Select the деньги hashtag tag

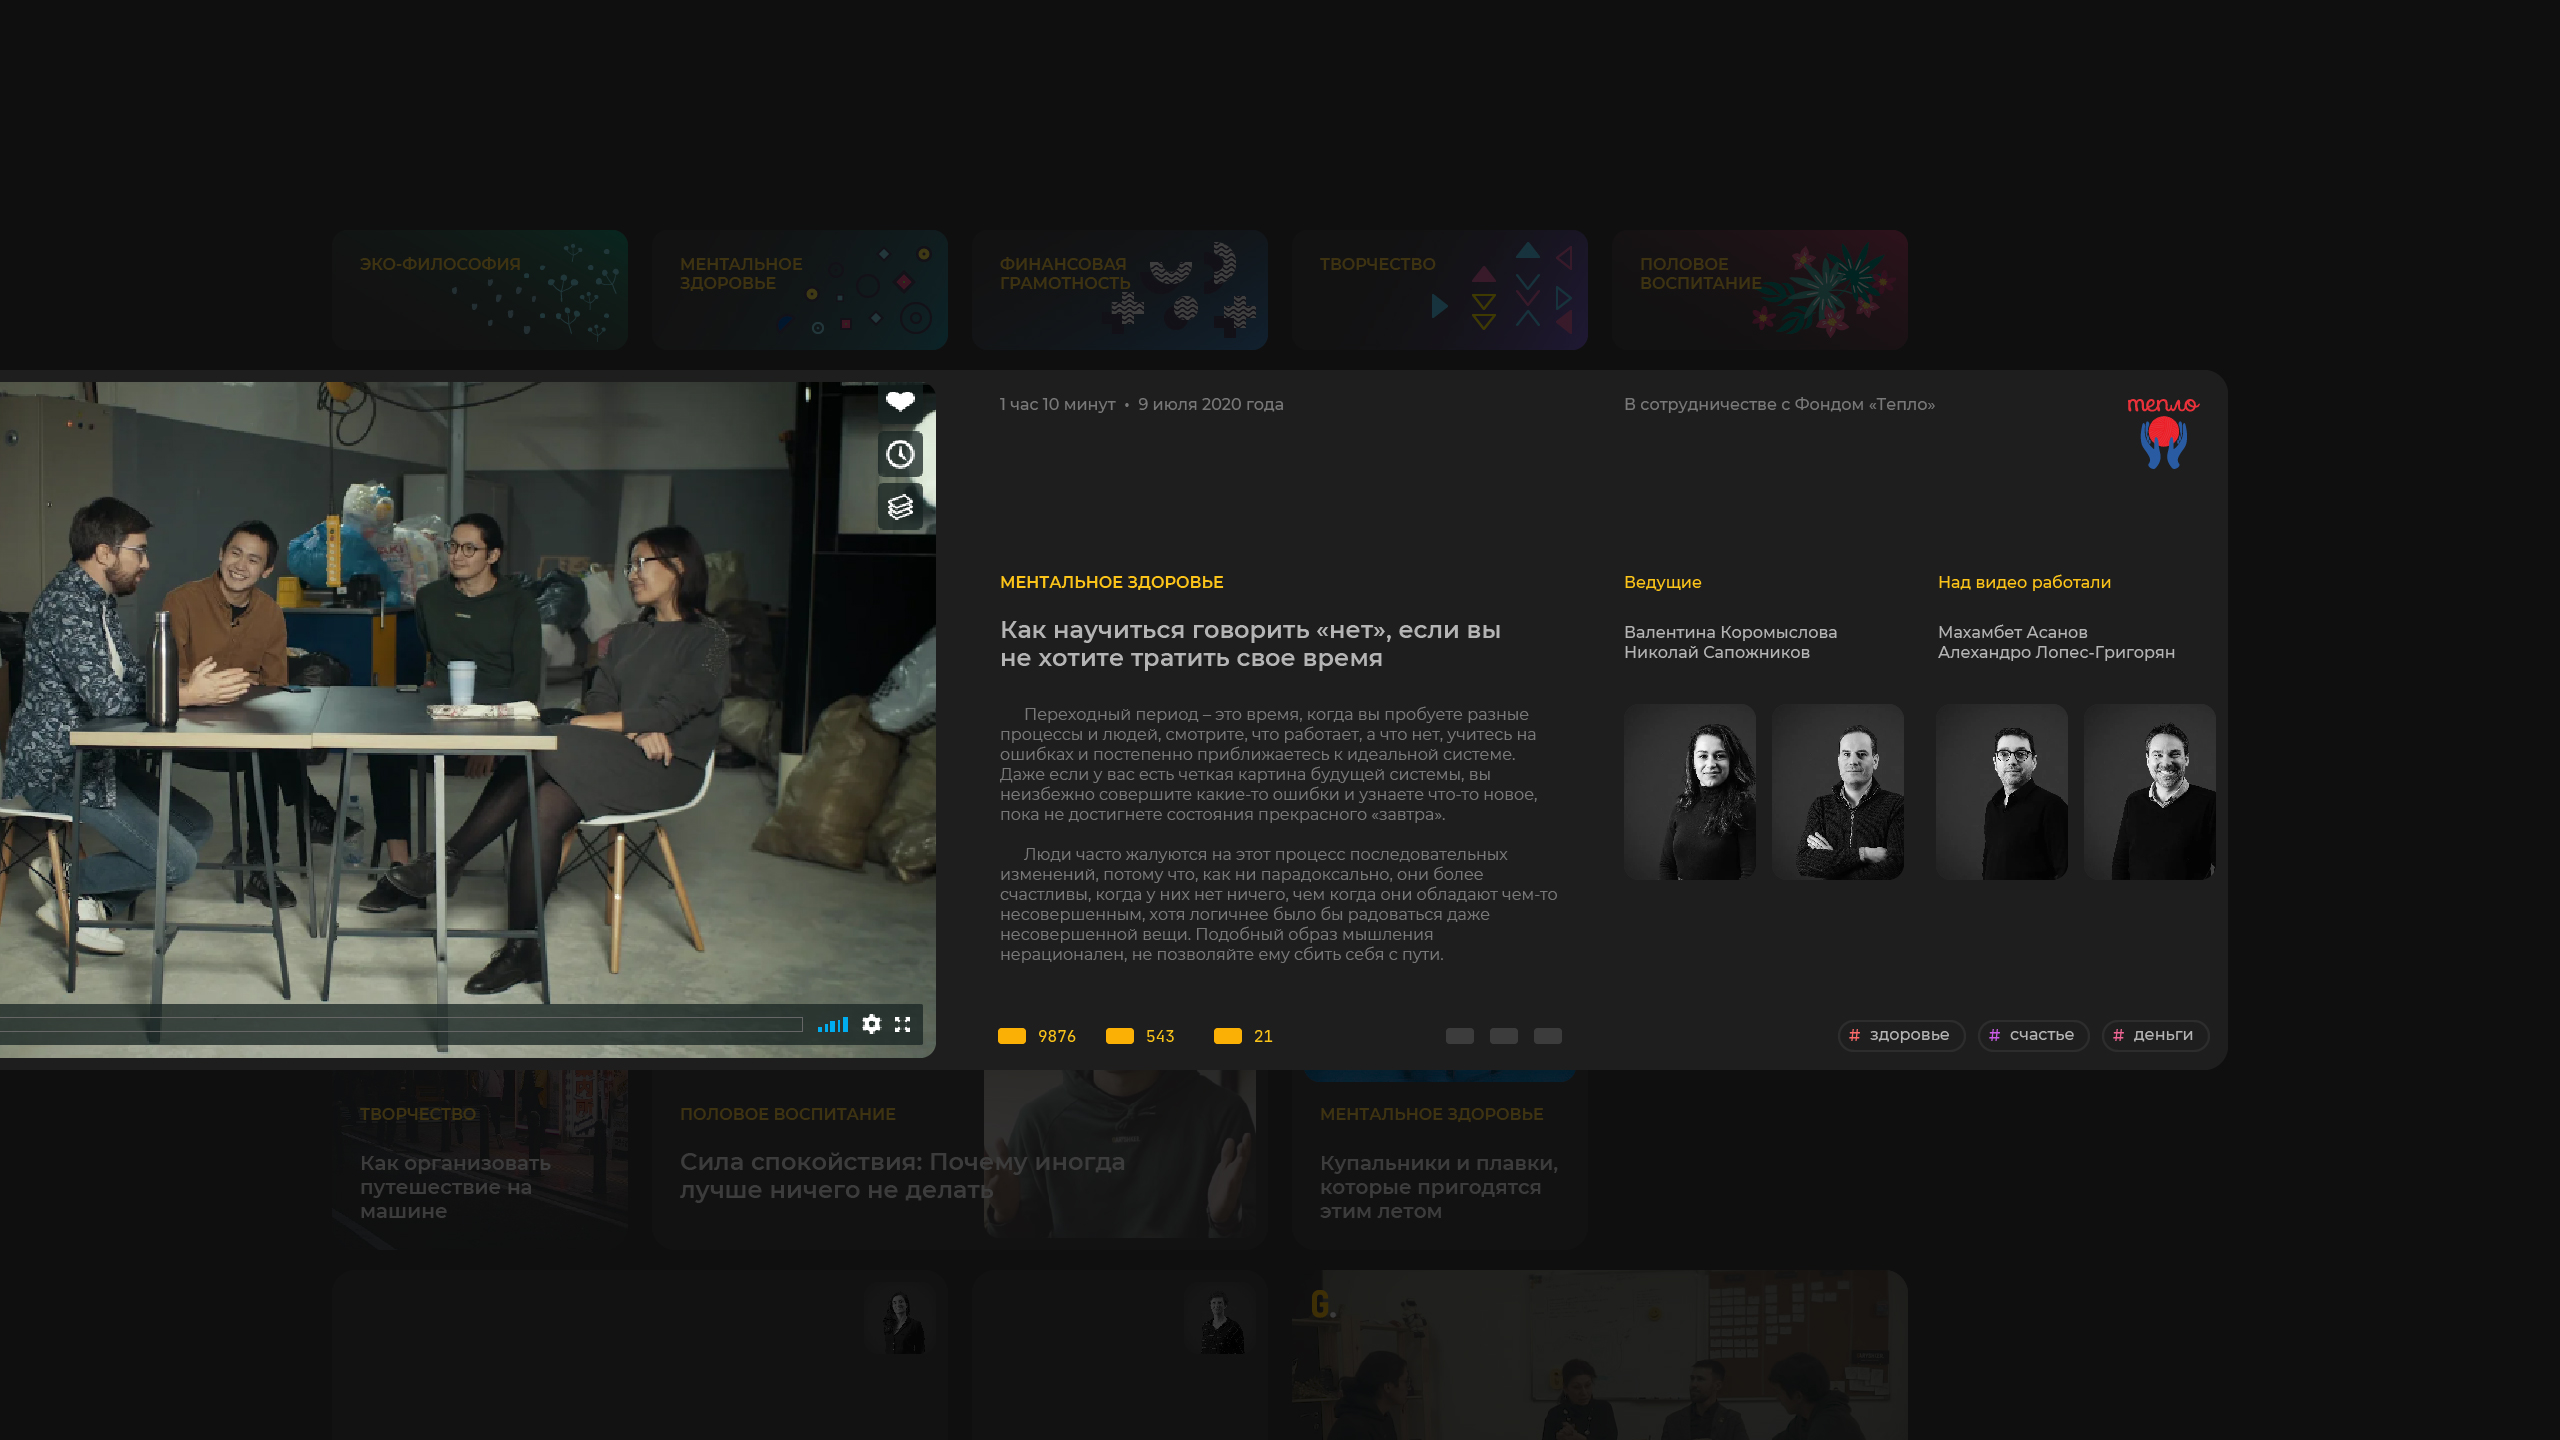[2155, 1035]
